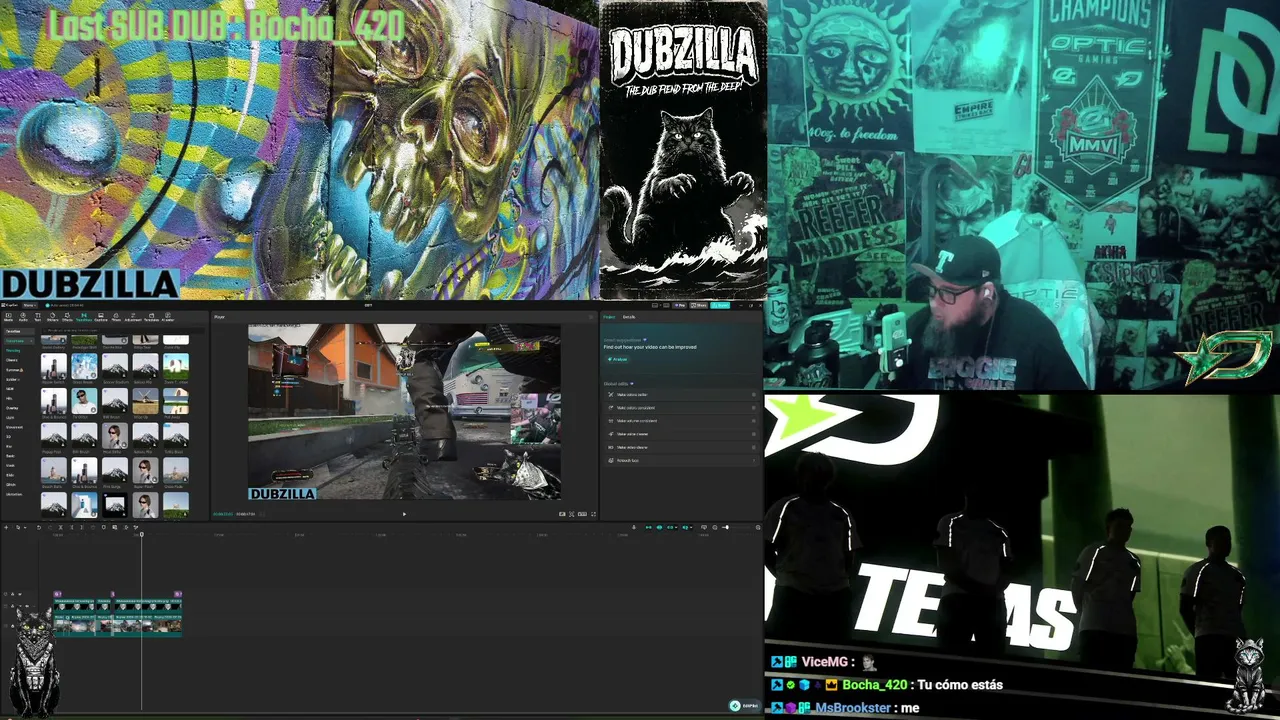This screenshot has height=720, width=1280.
Task: Toggle the Make volume consistent switch
Action: point(753,421)
